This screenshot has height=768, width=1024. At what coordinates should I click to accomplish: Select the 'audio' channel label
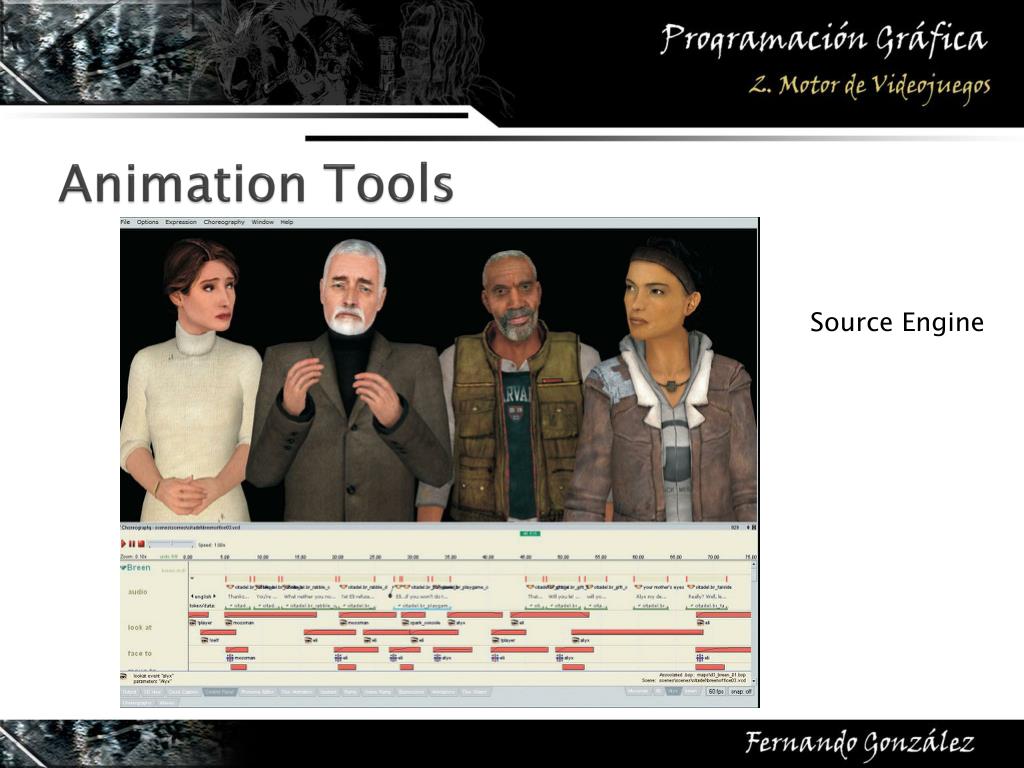[x=137, y=592]
